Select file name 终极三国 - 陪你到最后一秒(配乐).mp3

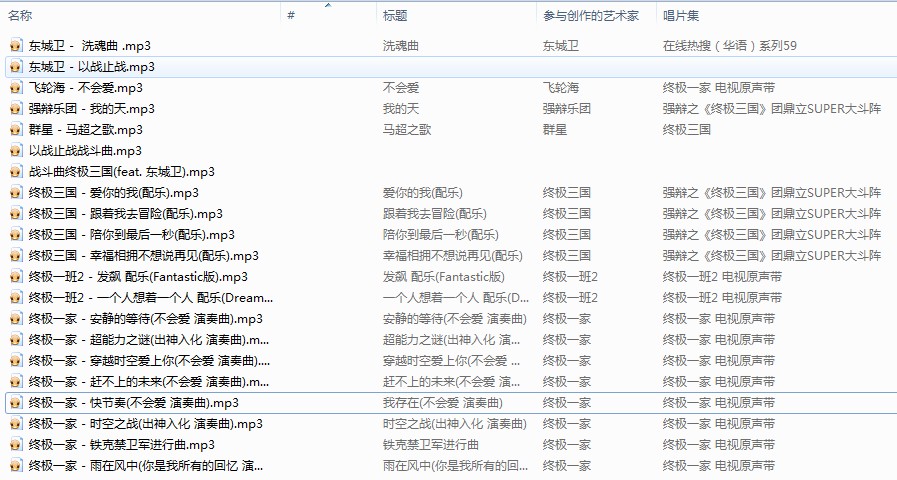coord(132,235)
